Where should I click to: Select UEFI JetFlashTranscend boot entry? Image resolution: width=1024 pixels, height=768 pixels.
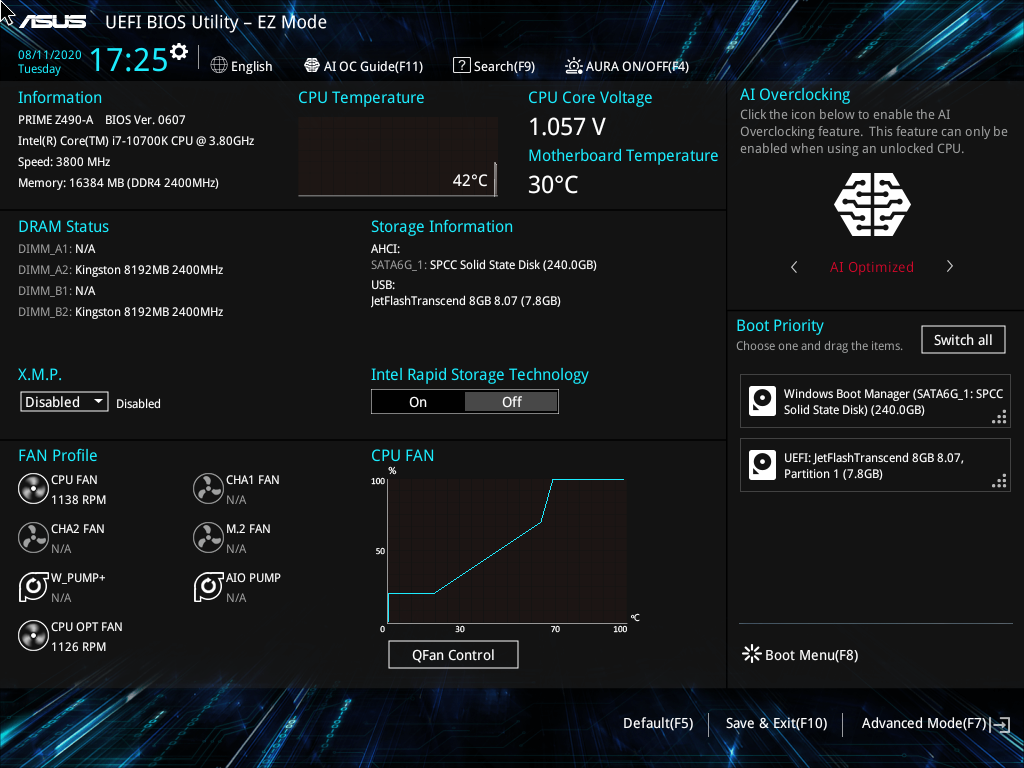[875, 465]
